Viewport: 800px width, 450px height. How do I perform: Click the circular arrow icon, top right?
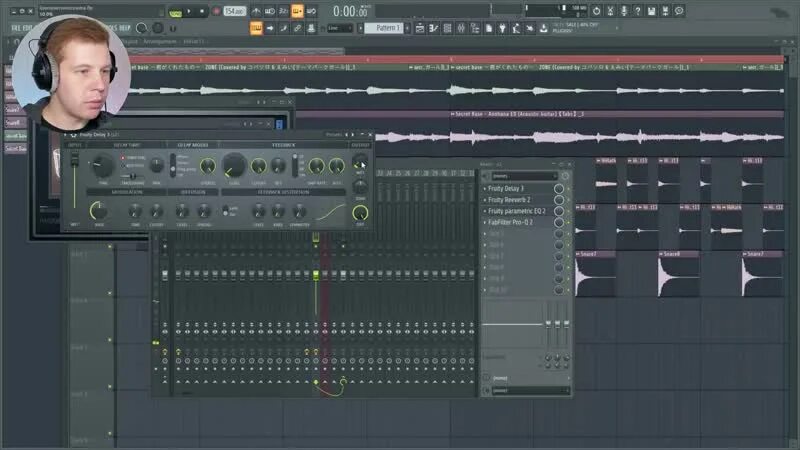[x=596, y=11]
